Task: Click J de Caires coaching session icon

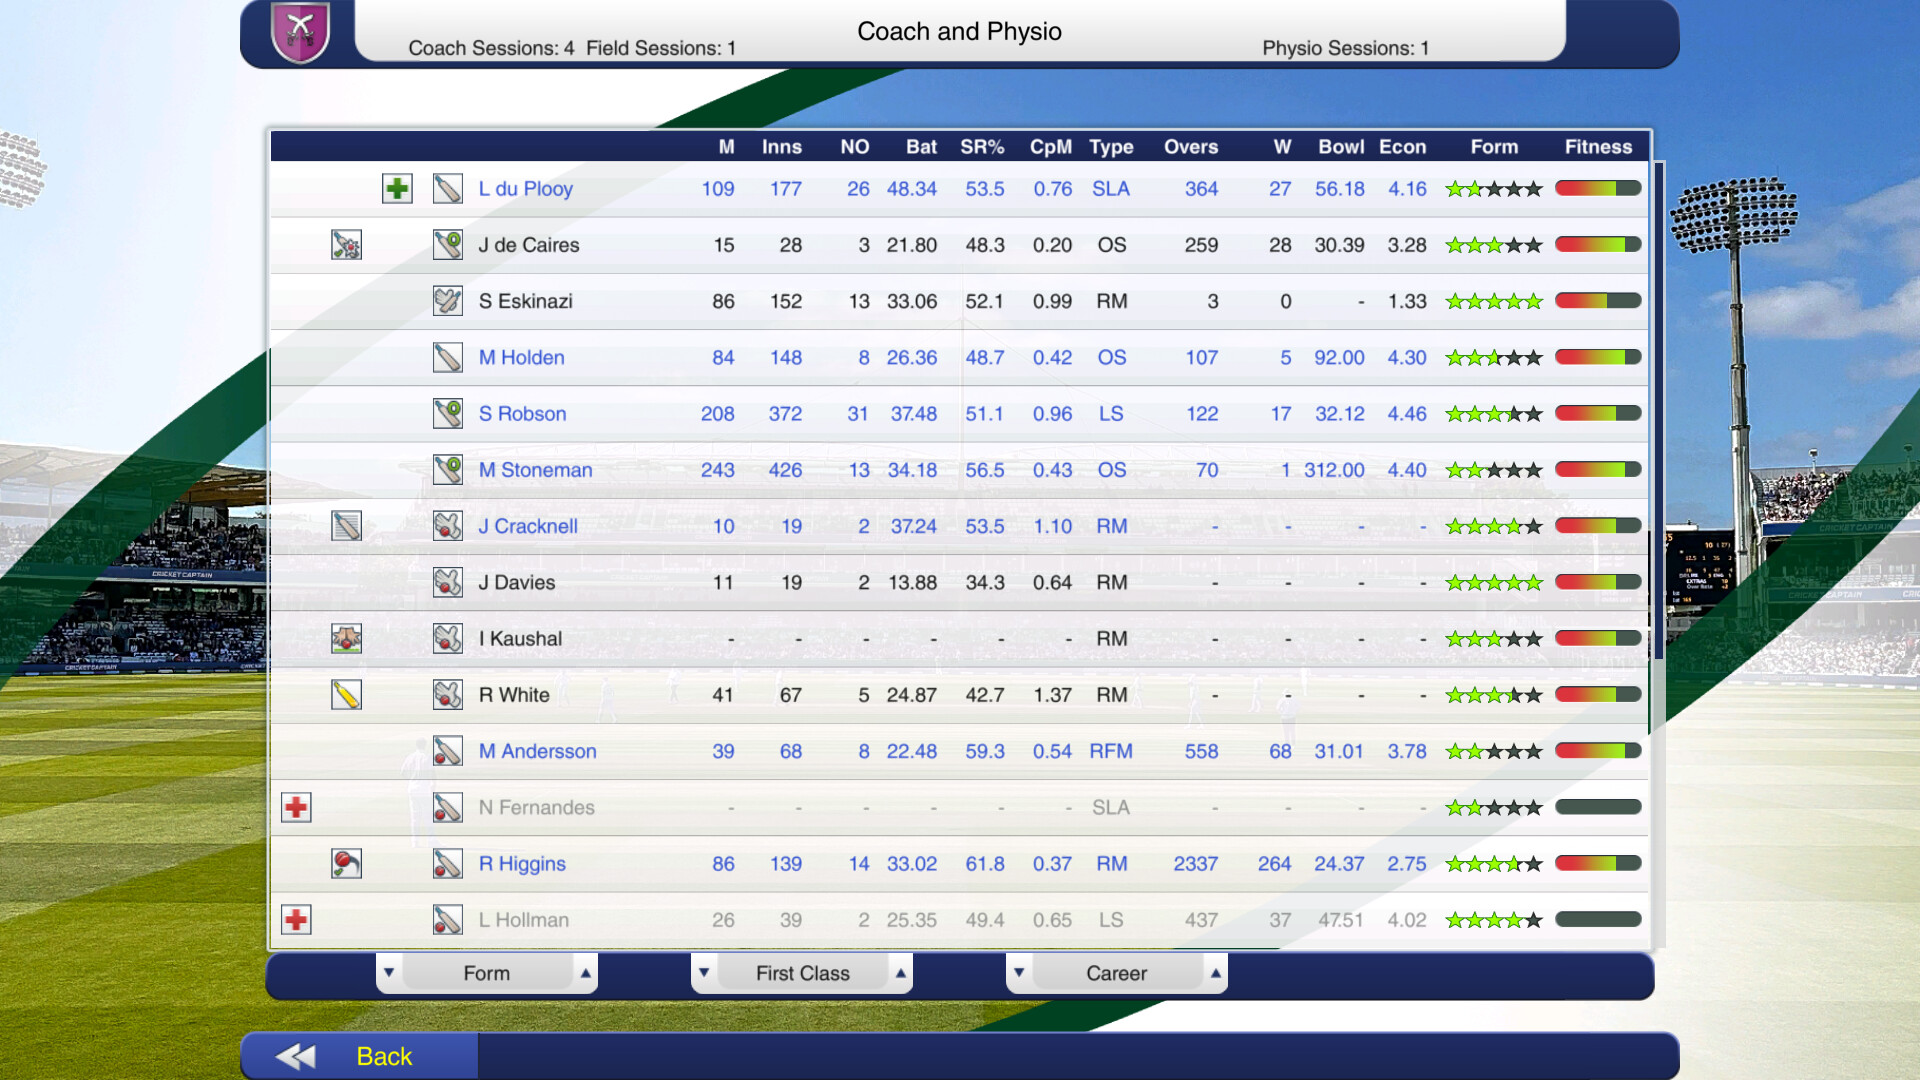Action: click(x=346, y=245)
